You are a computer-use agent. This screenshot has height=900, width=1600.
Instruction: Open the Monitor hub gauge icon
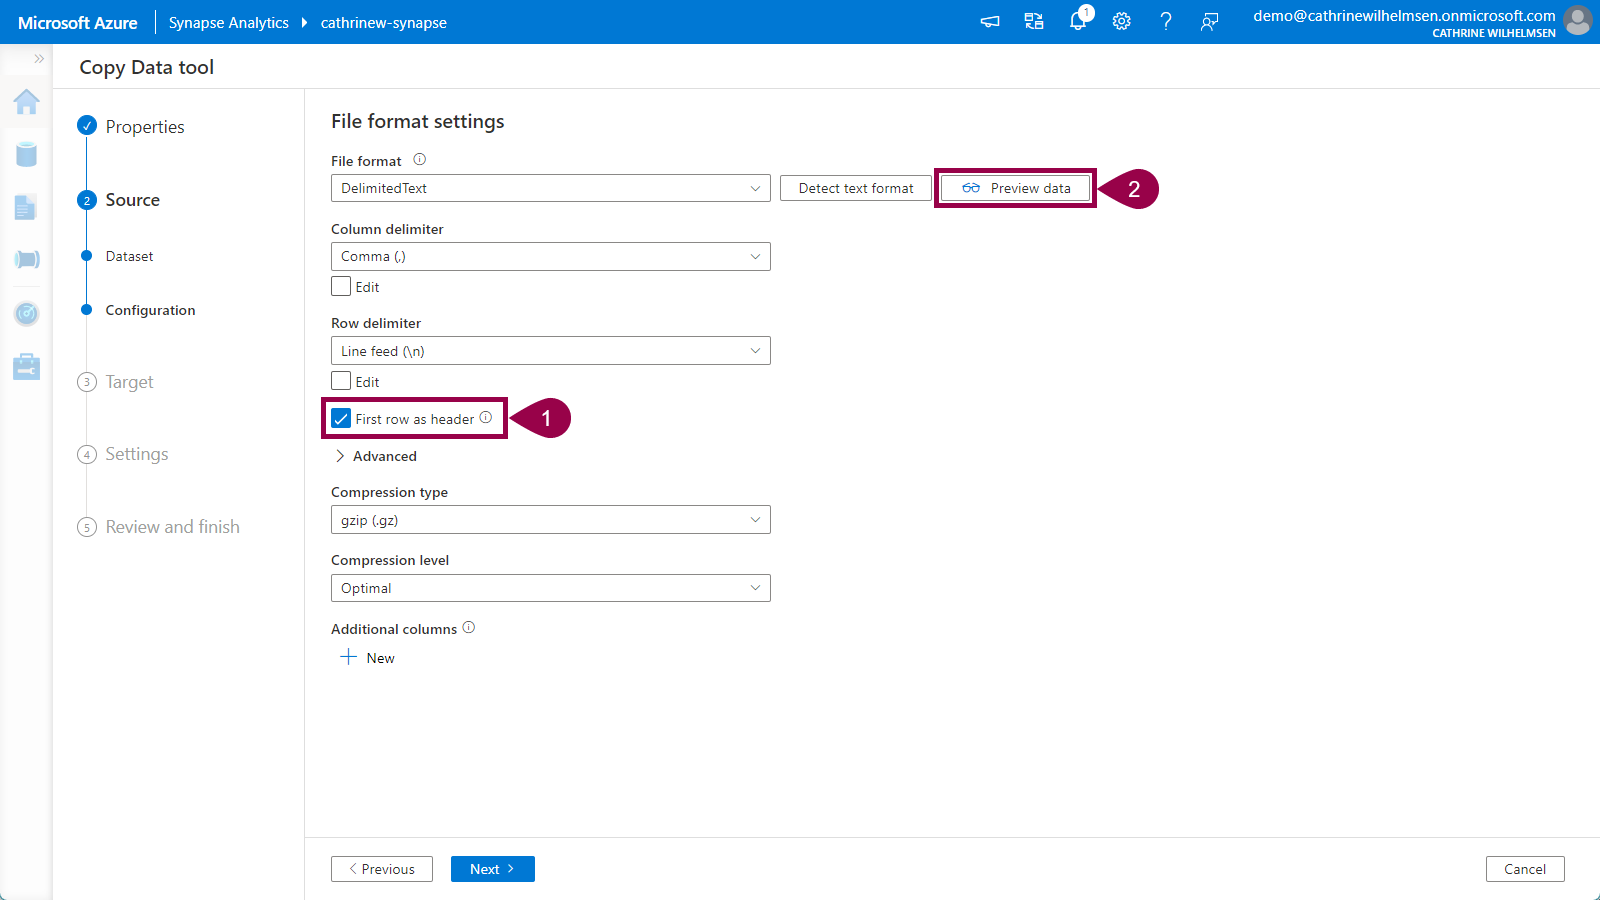(27, 314)
